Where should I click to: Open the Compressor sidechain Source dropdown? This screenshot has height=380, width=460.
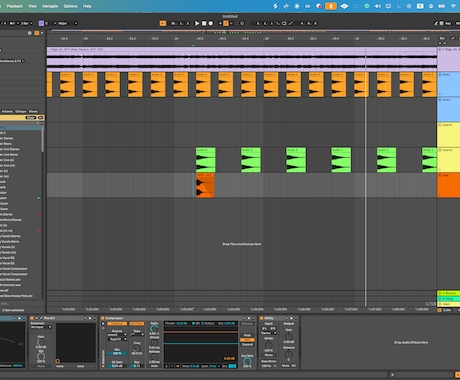(x=117, y=335)
